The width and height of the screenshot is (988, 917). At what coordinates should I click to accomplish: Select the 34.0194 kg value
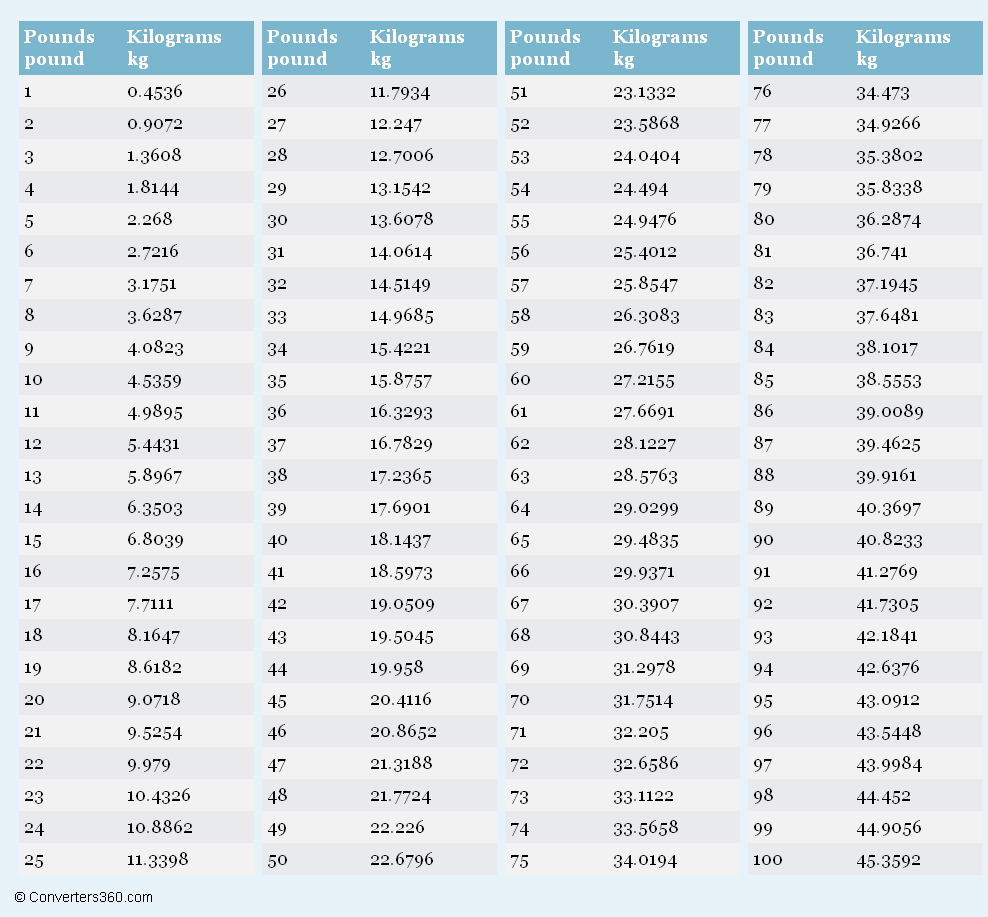pyautogui.click(x=645, y=860)
